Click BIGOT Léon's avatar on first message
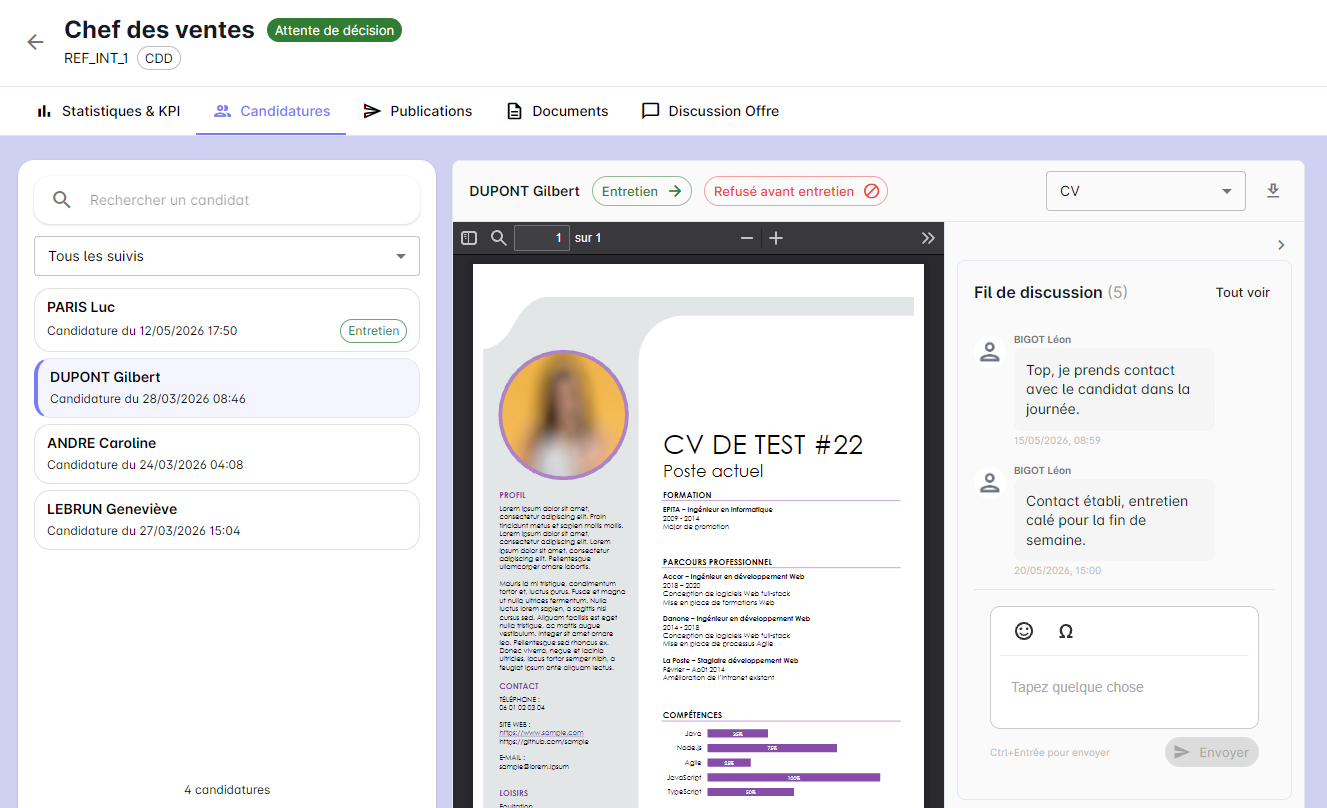The width and height of the screenshot is (1327, 808). point(990,351)
